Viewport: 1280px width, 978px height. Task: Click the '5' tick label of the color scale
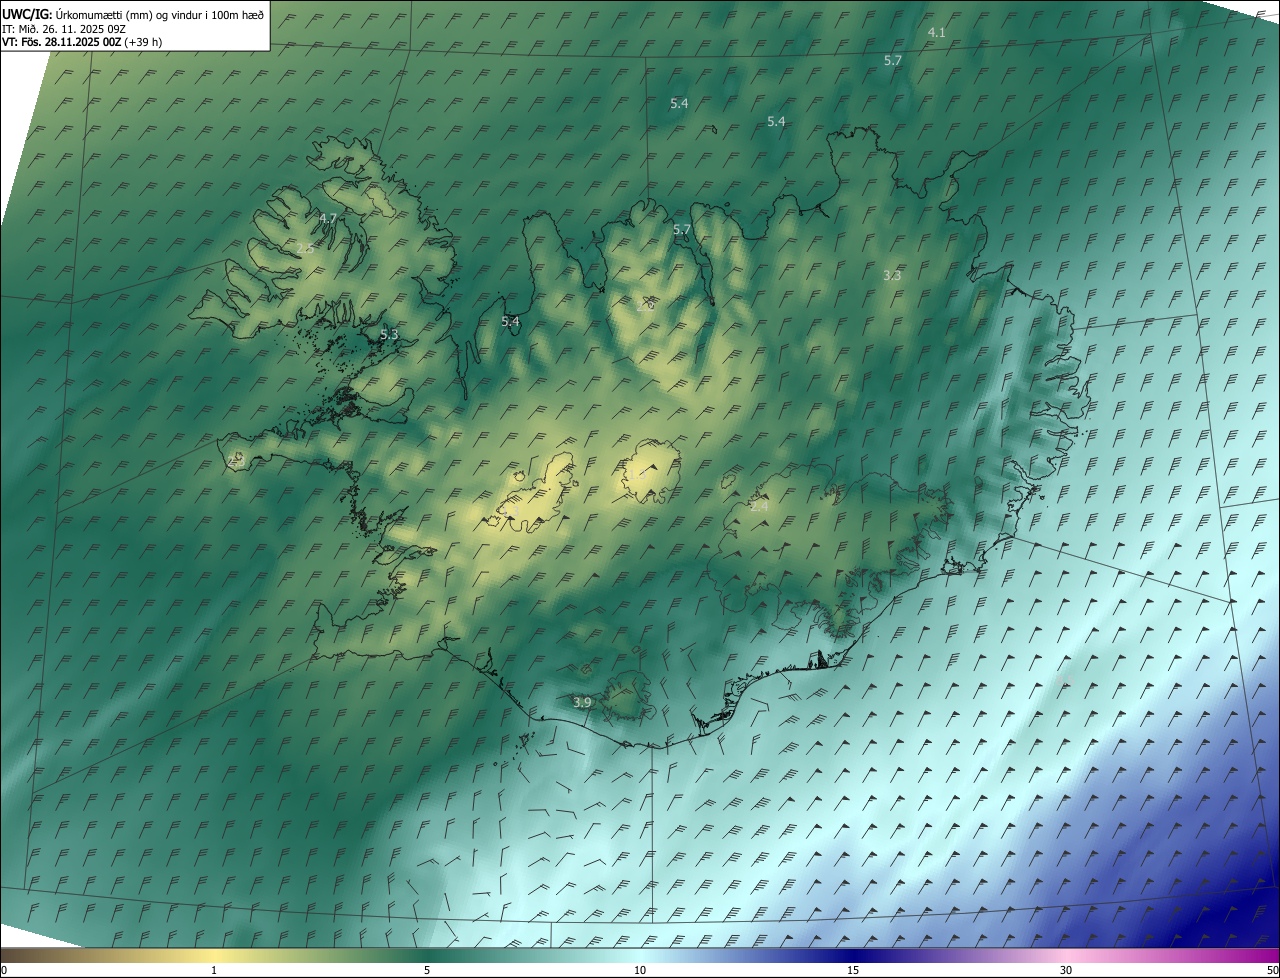[x=427, y=970]
